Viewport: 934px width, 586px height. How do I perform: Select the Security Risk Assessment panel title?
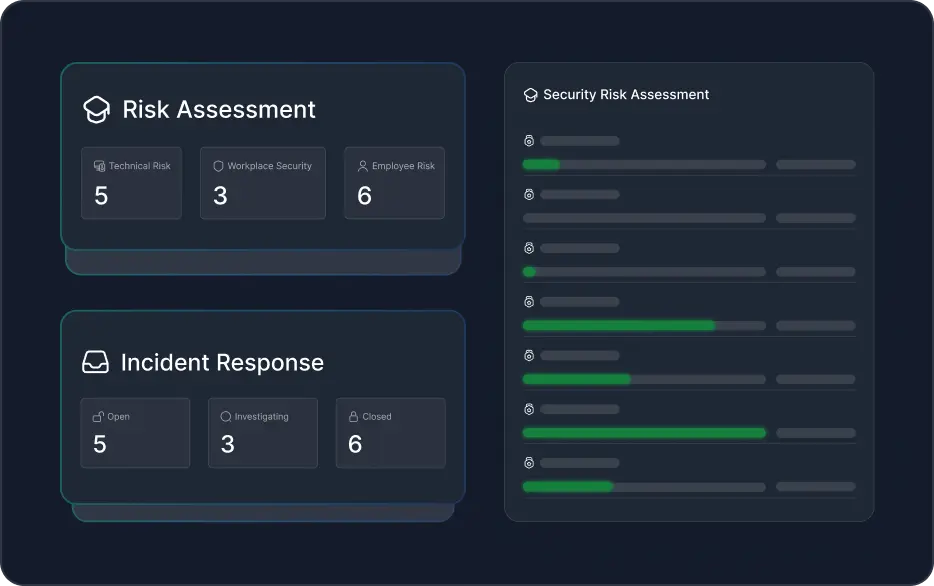tap(625, 94)
